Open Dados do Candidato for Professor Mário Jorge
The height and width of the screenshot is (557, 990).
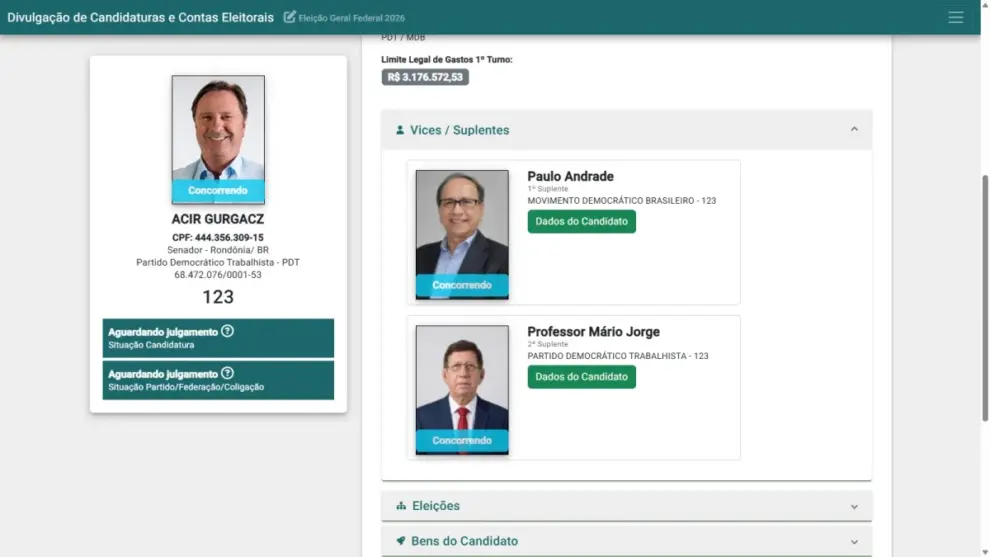click(581, 376)
